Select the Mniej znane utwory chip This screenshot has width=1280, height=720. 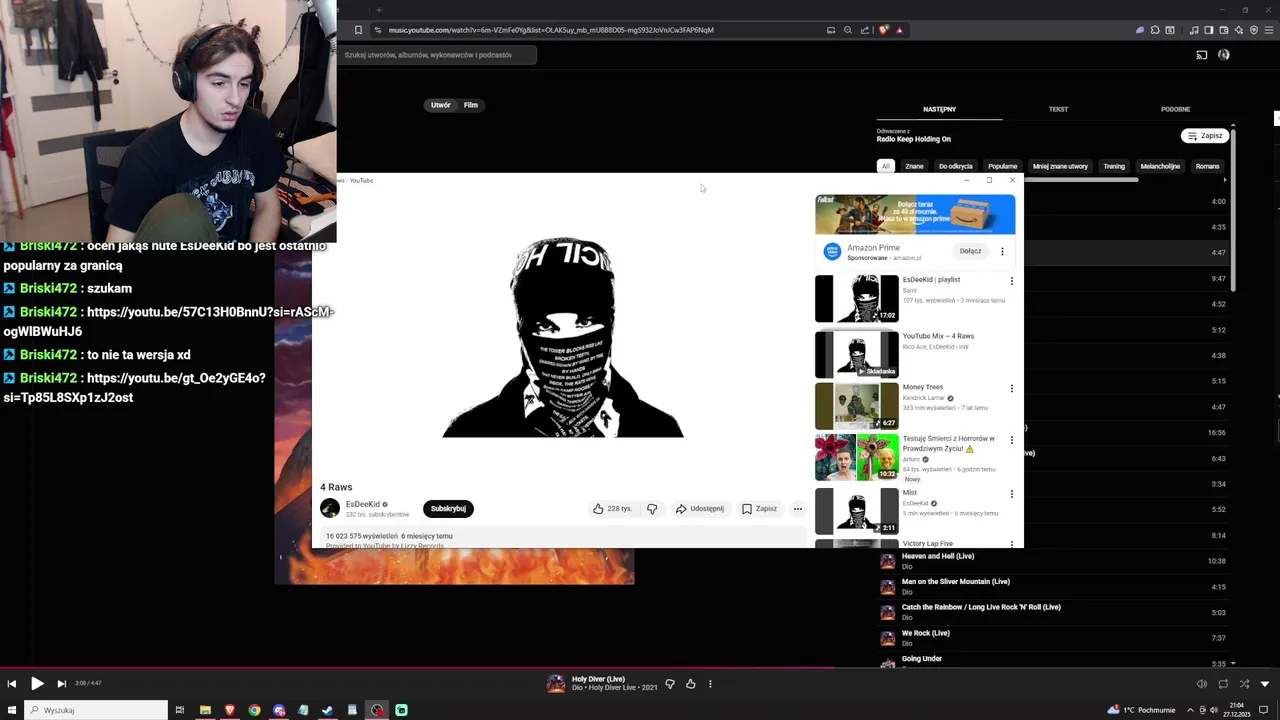point(1060,166)
